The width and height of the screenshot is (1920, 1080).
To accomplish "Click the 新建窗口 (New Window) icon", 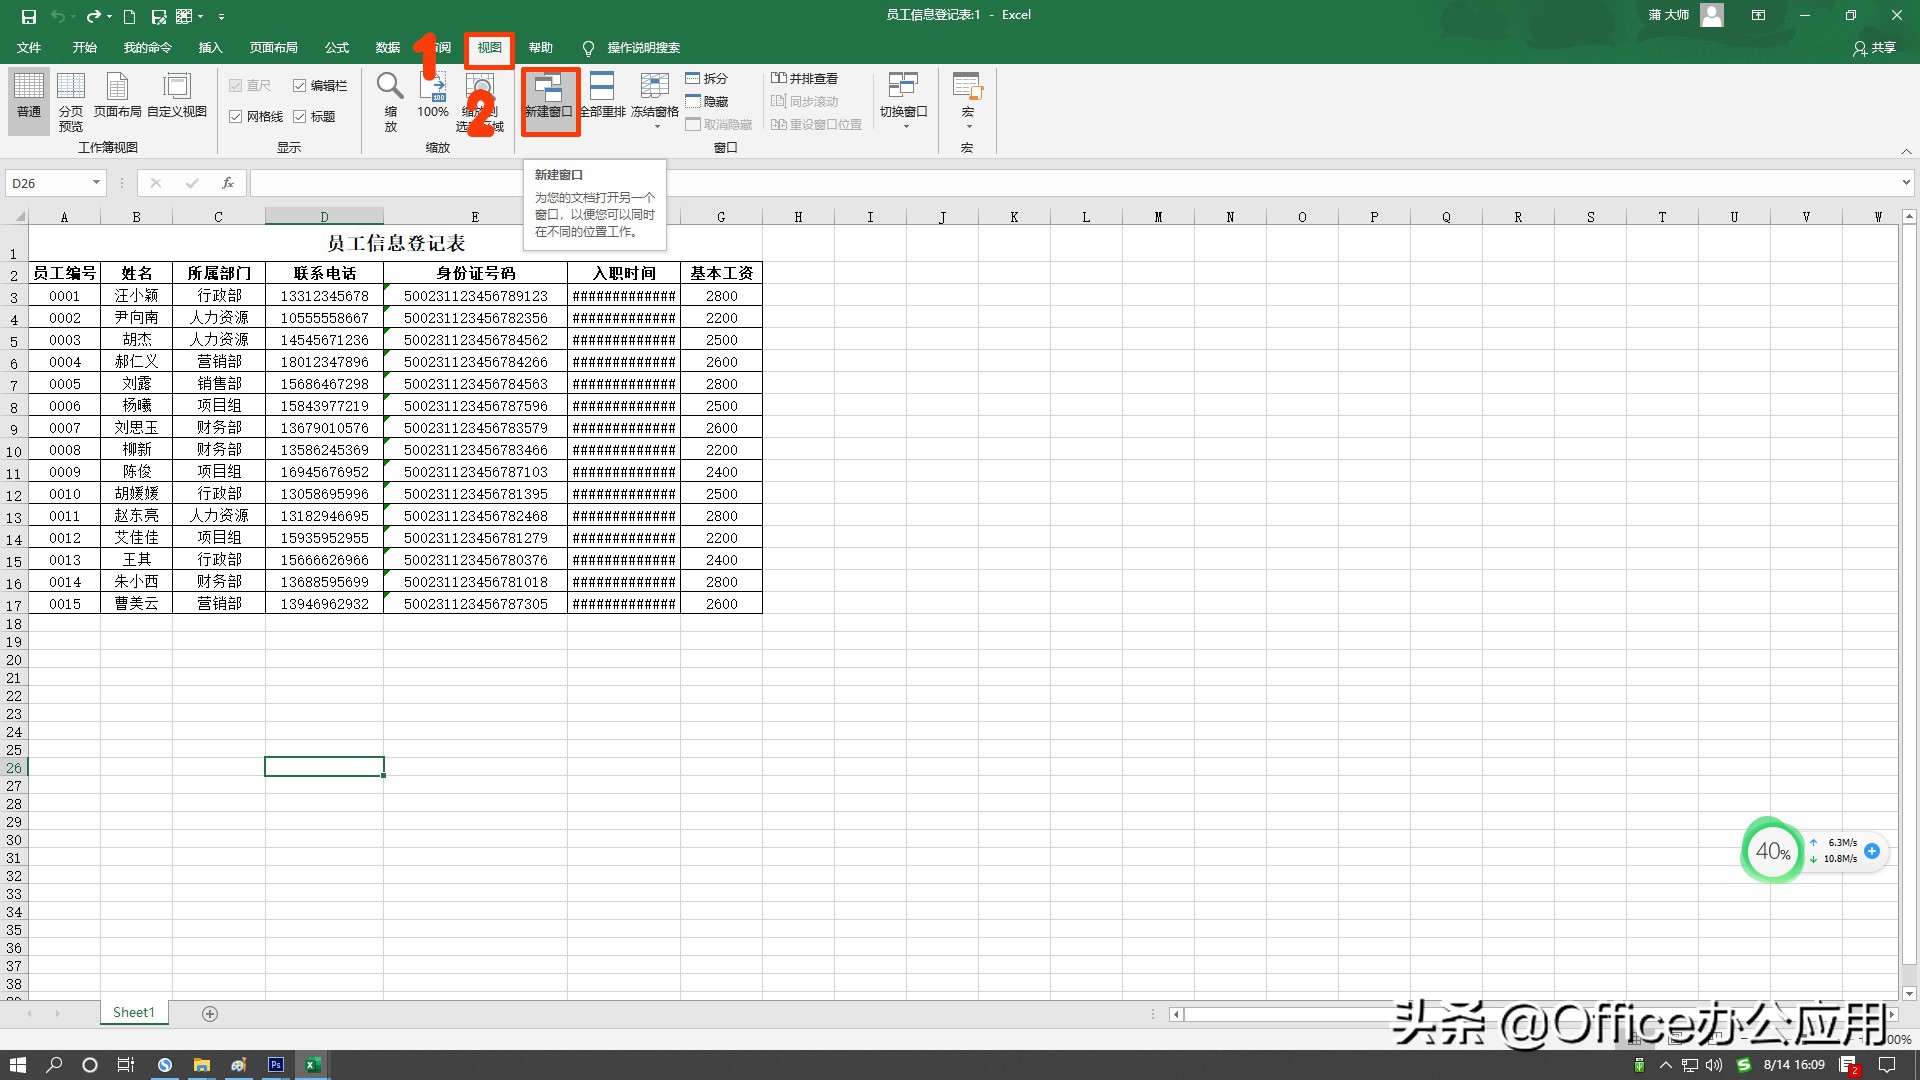I will point(548,88).
